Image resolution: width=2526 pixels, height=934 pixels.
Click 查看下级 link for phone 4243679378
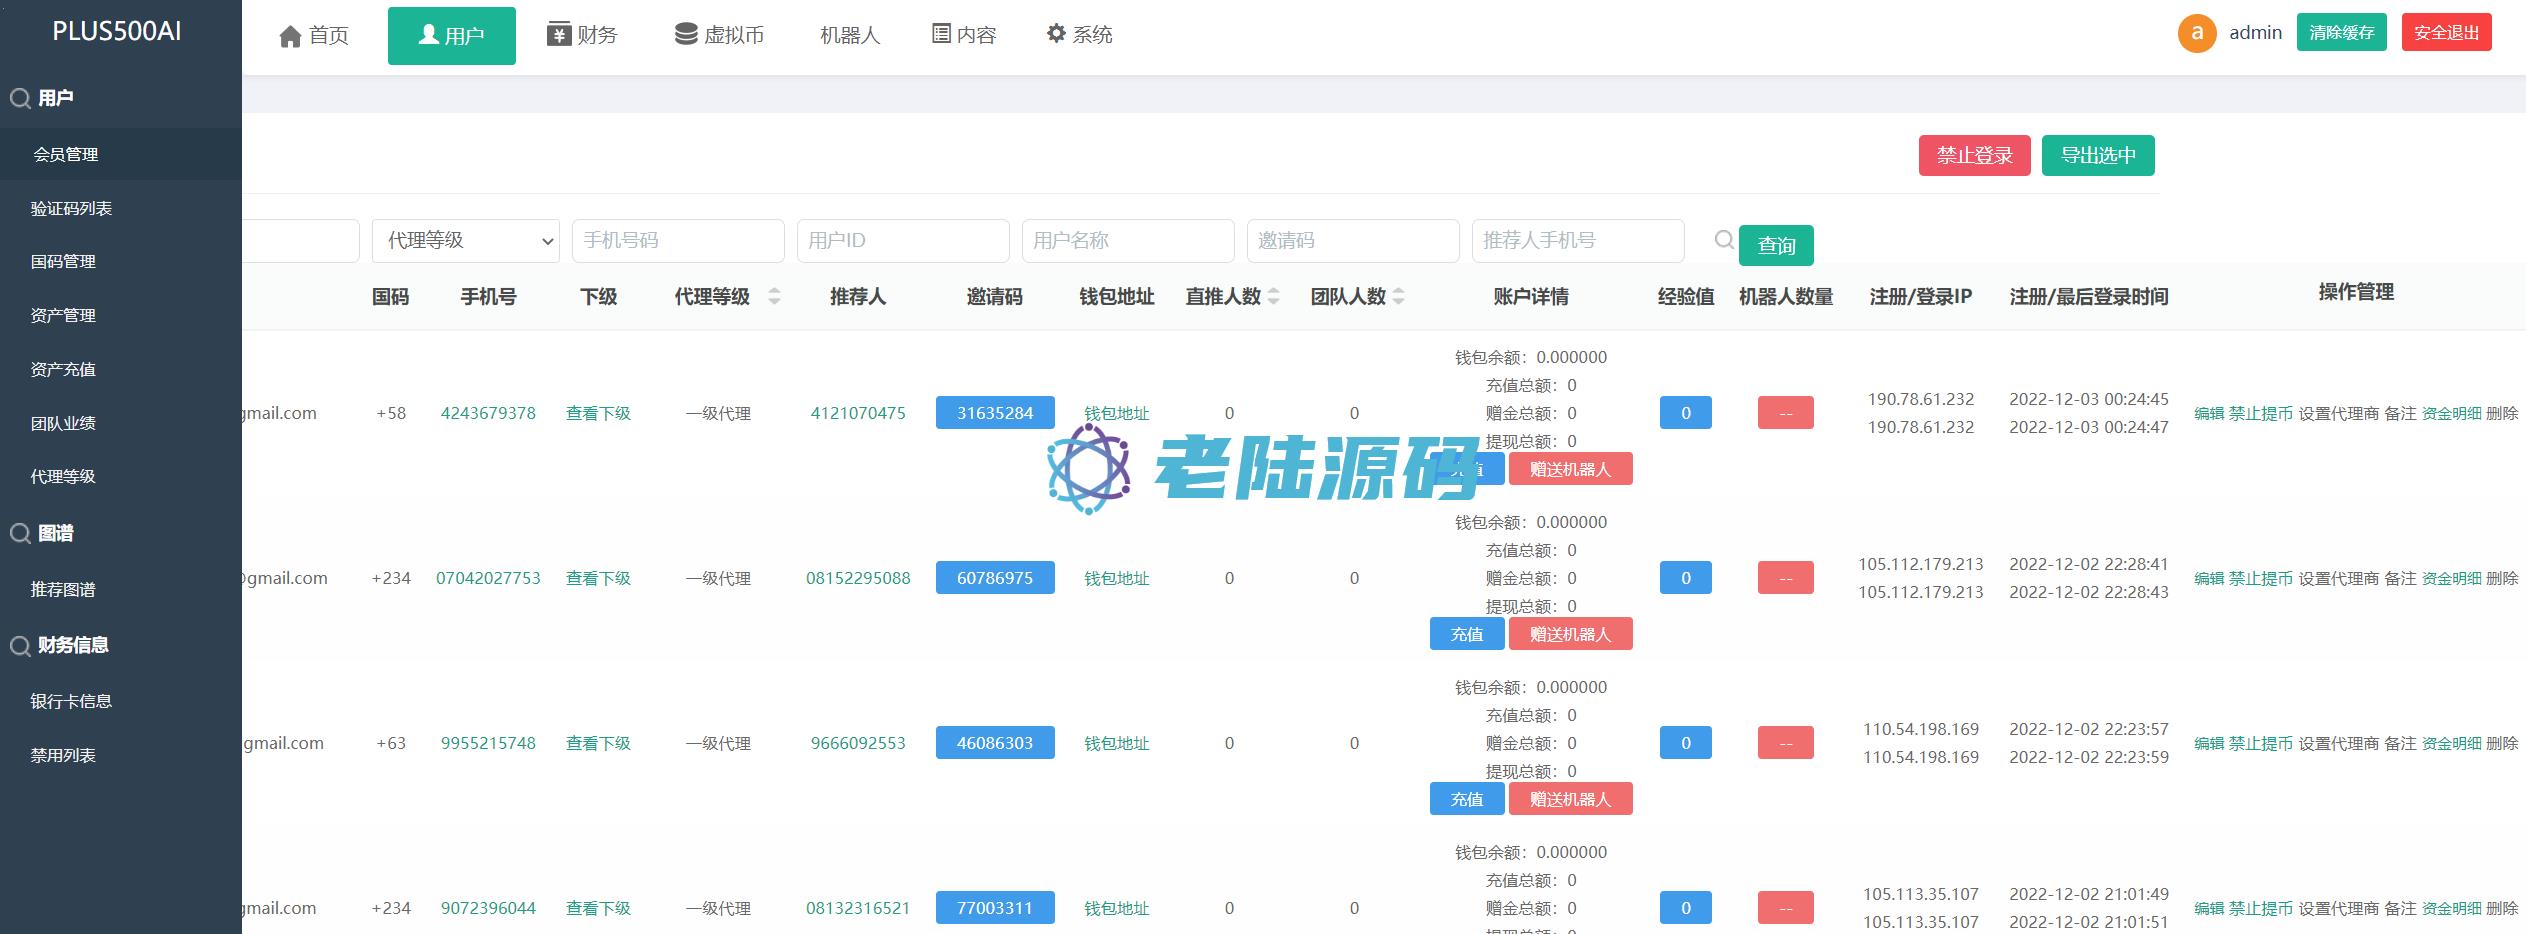point(598,413)
